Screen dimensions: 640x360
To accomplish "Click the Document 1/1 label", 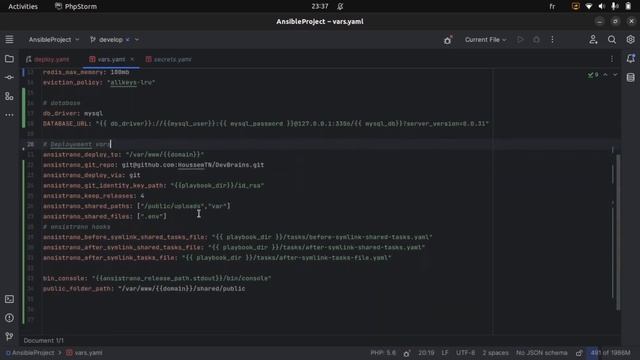I will 43,340.
